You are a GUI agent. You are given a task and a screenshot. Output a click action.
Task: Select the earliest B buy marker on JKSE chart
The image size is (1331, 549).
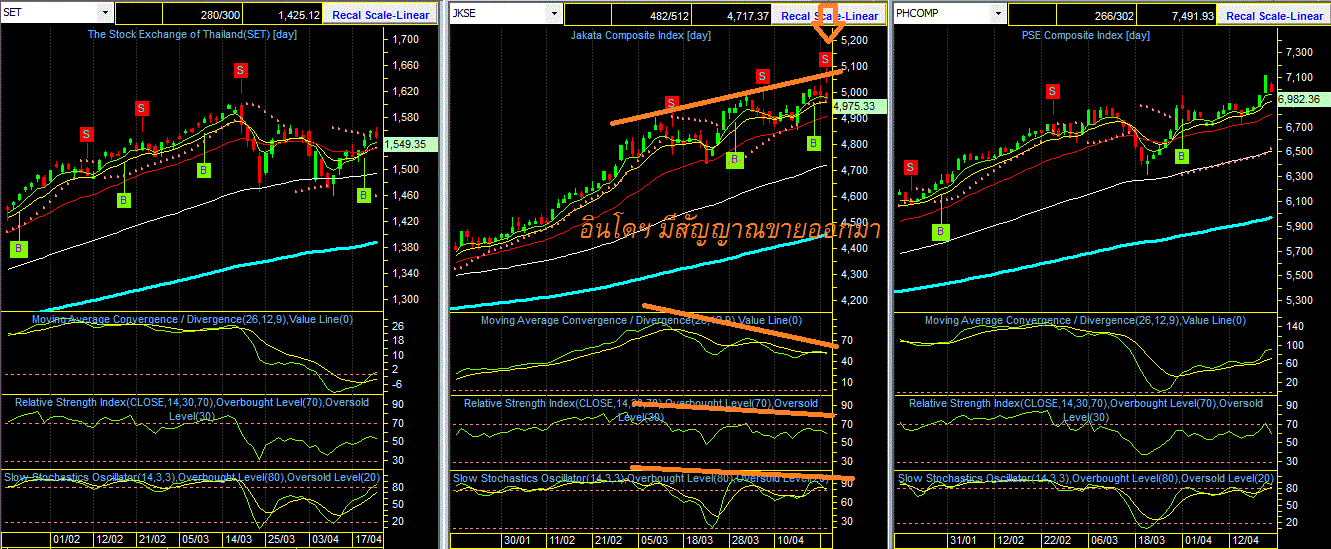coord(734,159)
